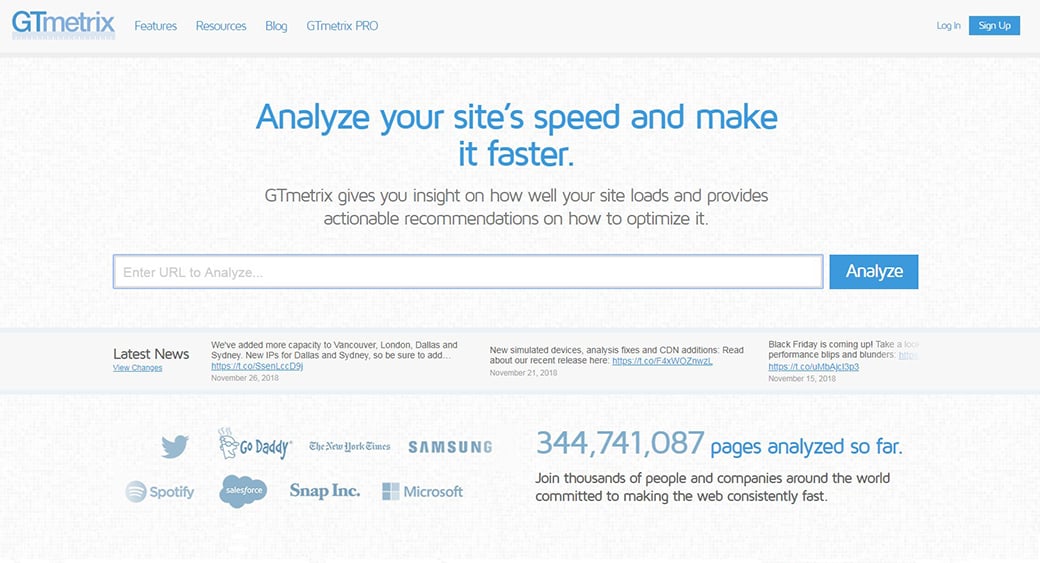Click the GTmetrix logo
The width and height of the screenshot is (1040, 563).
[63, 24]
